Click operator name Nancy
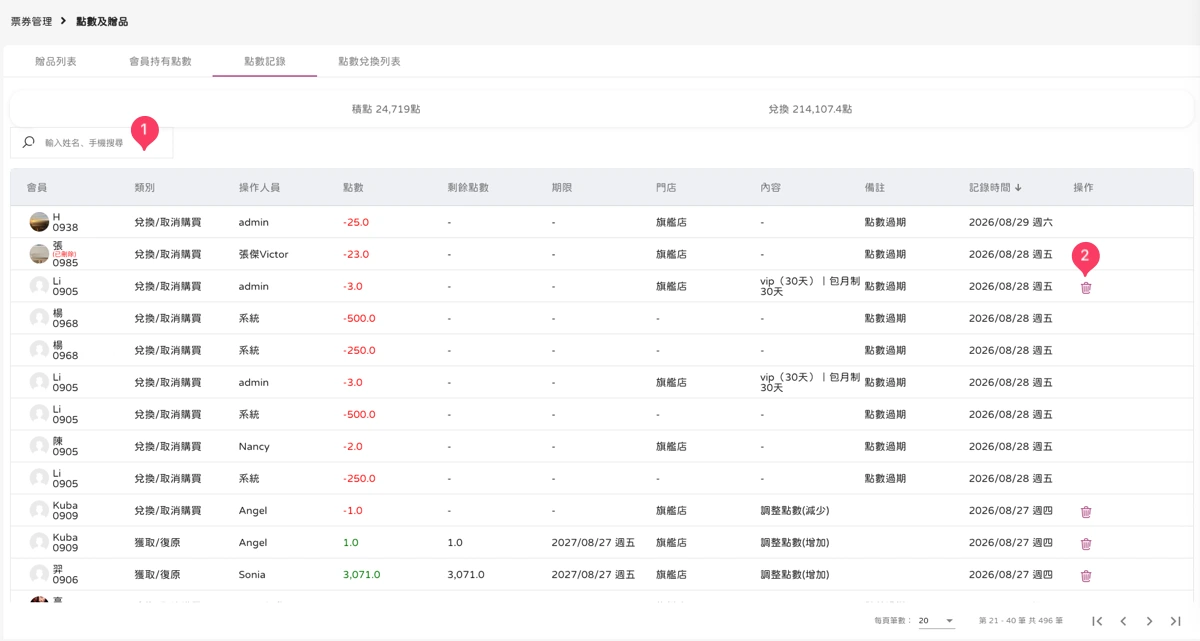The image size is (1200, 641). 254,446
